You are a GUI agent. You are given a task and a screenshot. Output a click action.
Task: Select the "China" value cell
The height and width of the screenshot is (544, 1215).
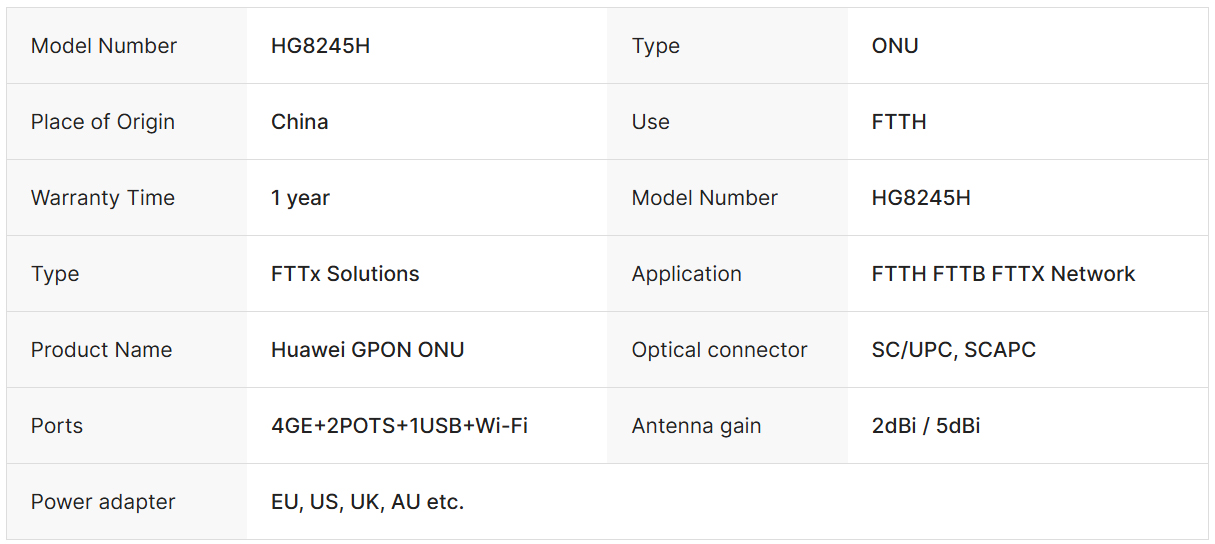pyautogui.click(x=300, y=122)
